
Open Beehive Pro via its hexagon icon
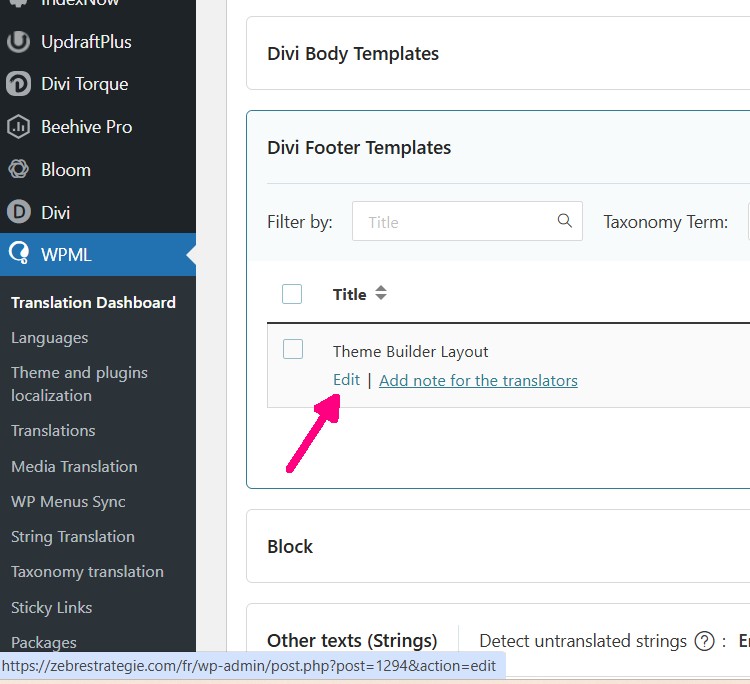click(18, 127)
